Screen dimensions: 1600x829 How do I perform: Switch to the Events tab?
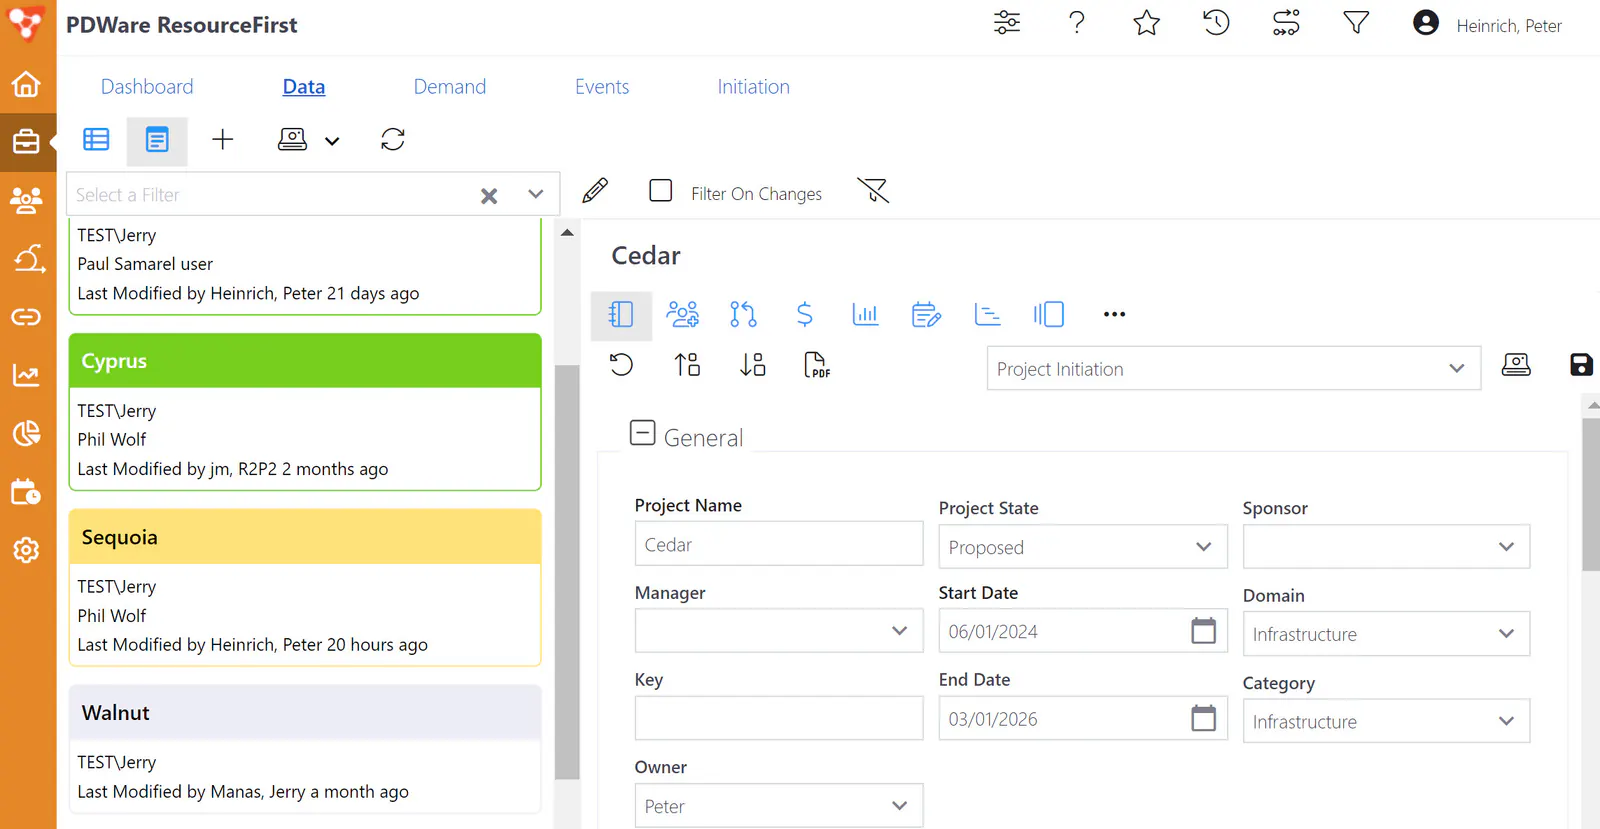coord(602,87)
